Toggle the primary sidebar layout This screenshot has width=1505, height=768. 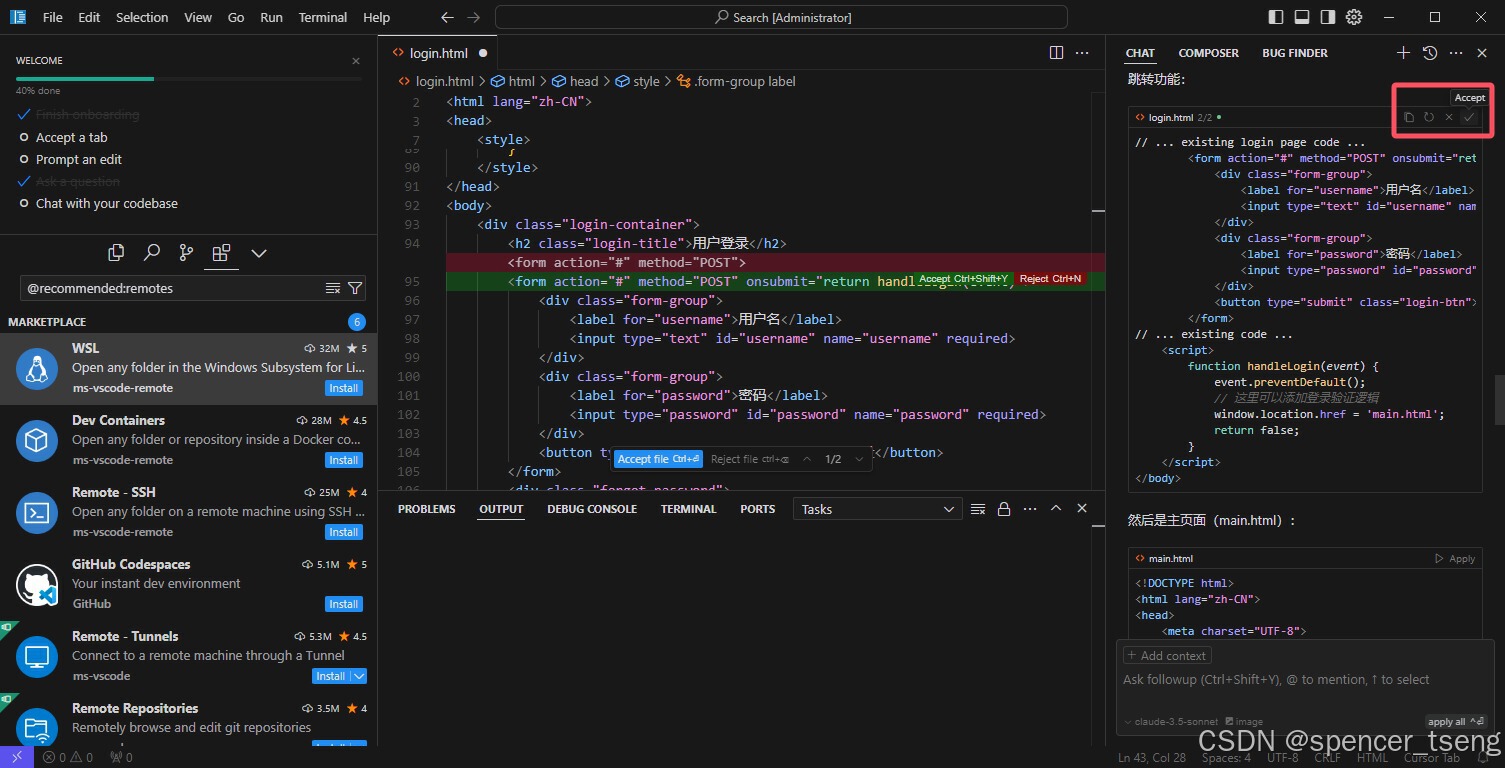tap(1276, 17)
